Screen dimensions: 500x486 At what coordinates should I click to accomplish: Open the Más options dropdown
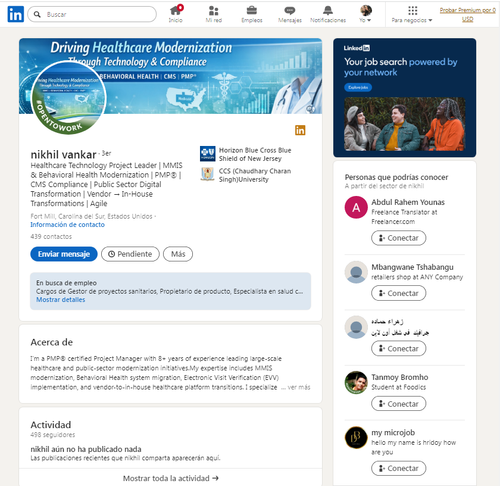point(178,254)
